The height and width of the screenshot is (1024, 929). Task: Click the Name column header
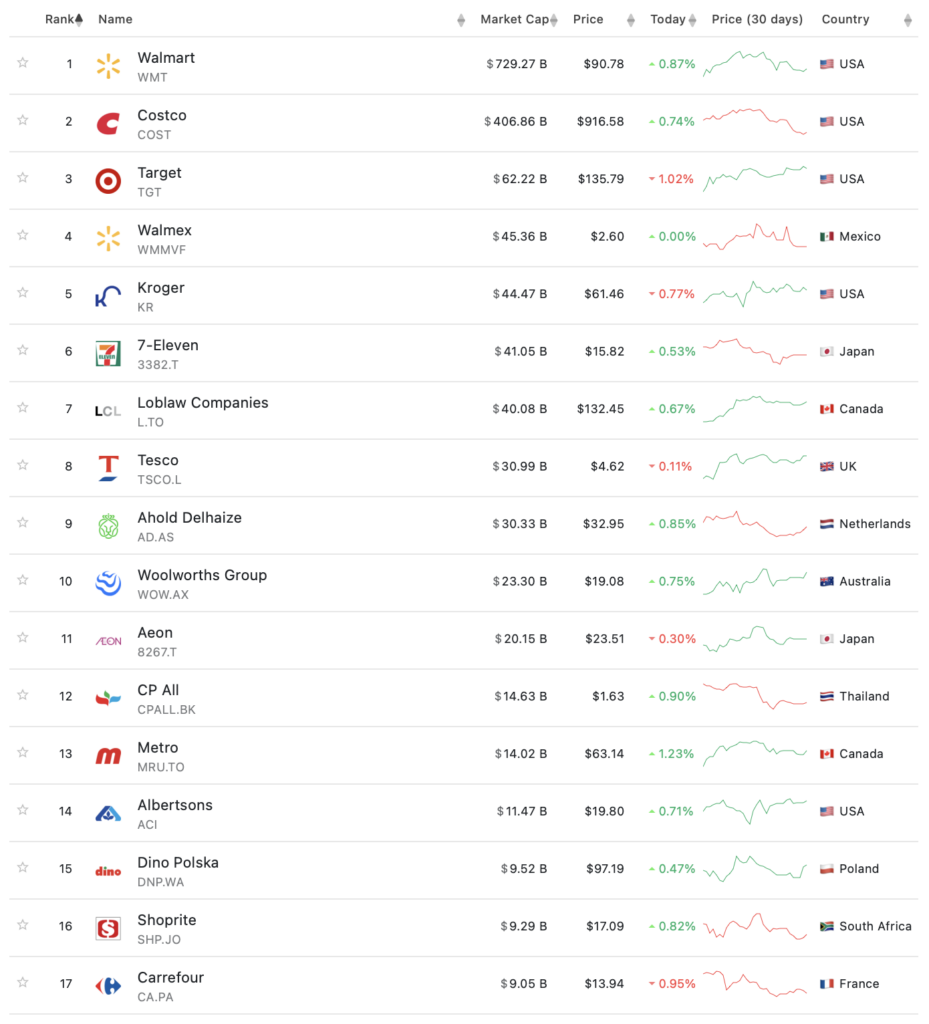pos(115,20)
